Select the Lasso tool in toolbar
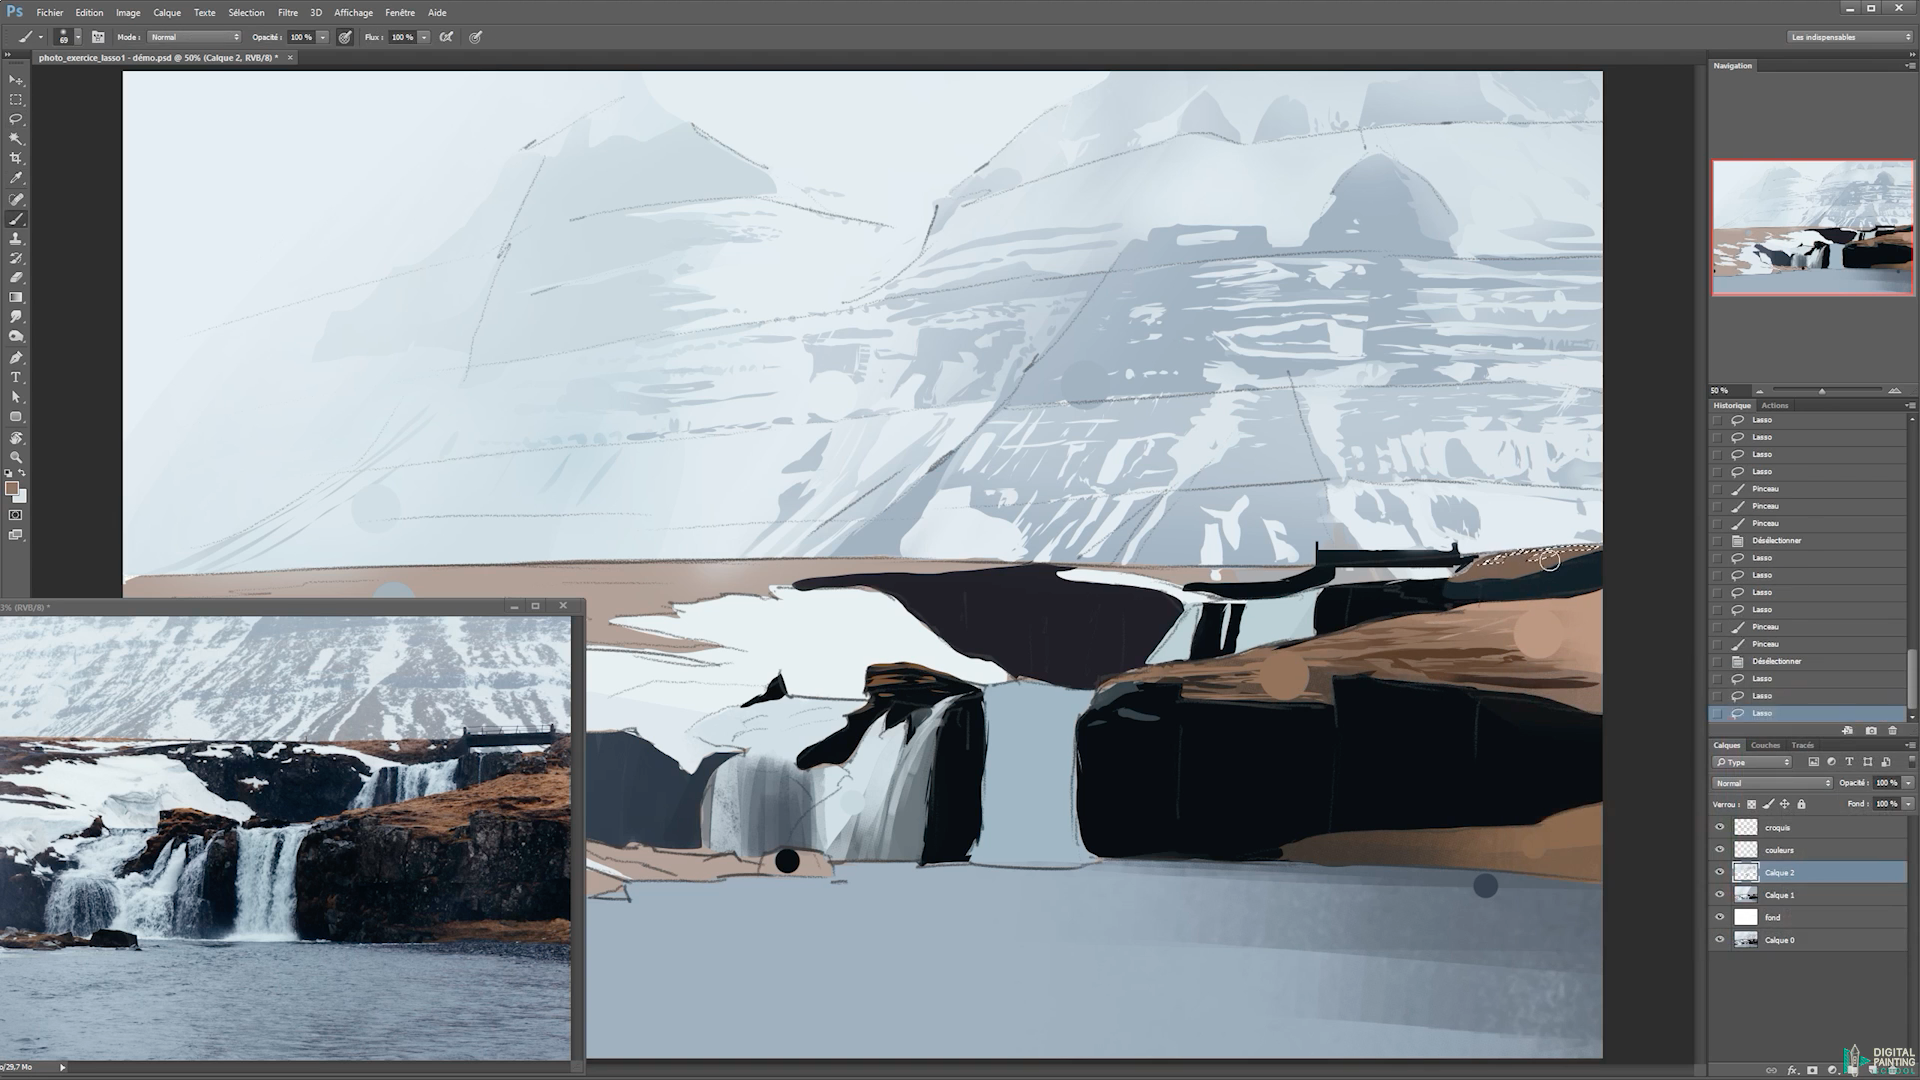The width and height of the screenshot is (1920, 1080). click(16, 119)
